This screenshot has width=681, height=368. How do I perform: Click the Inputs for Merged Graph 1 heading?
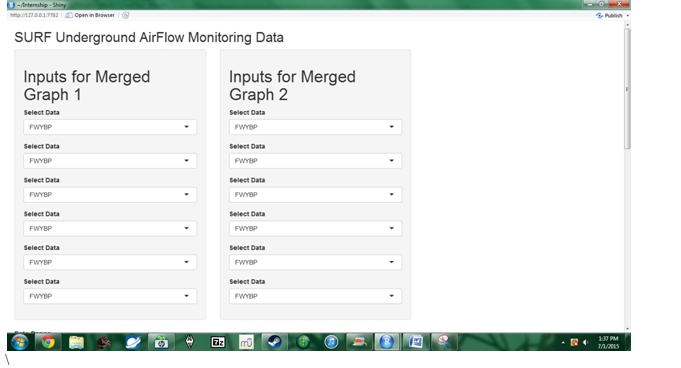point(87,86)
